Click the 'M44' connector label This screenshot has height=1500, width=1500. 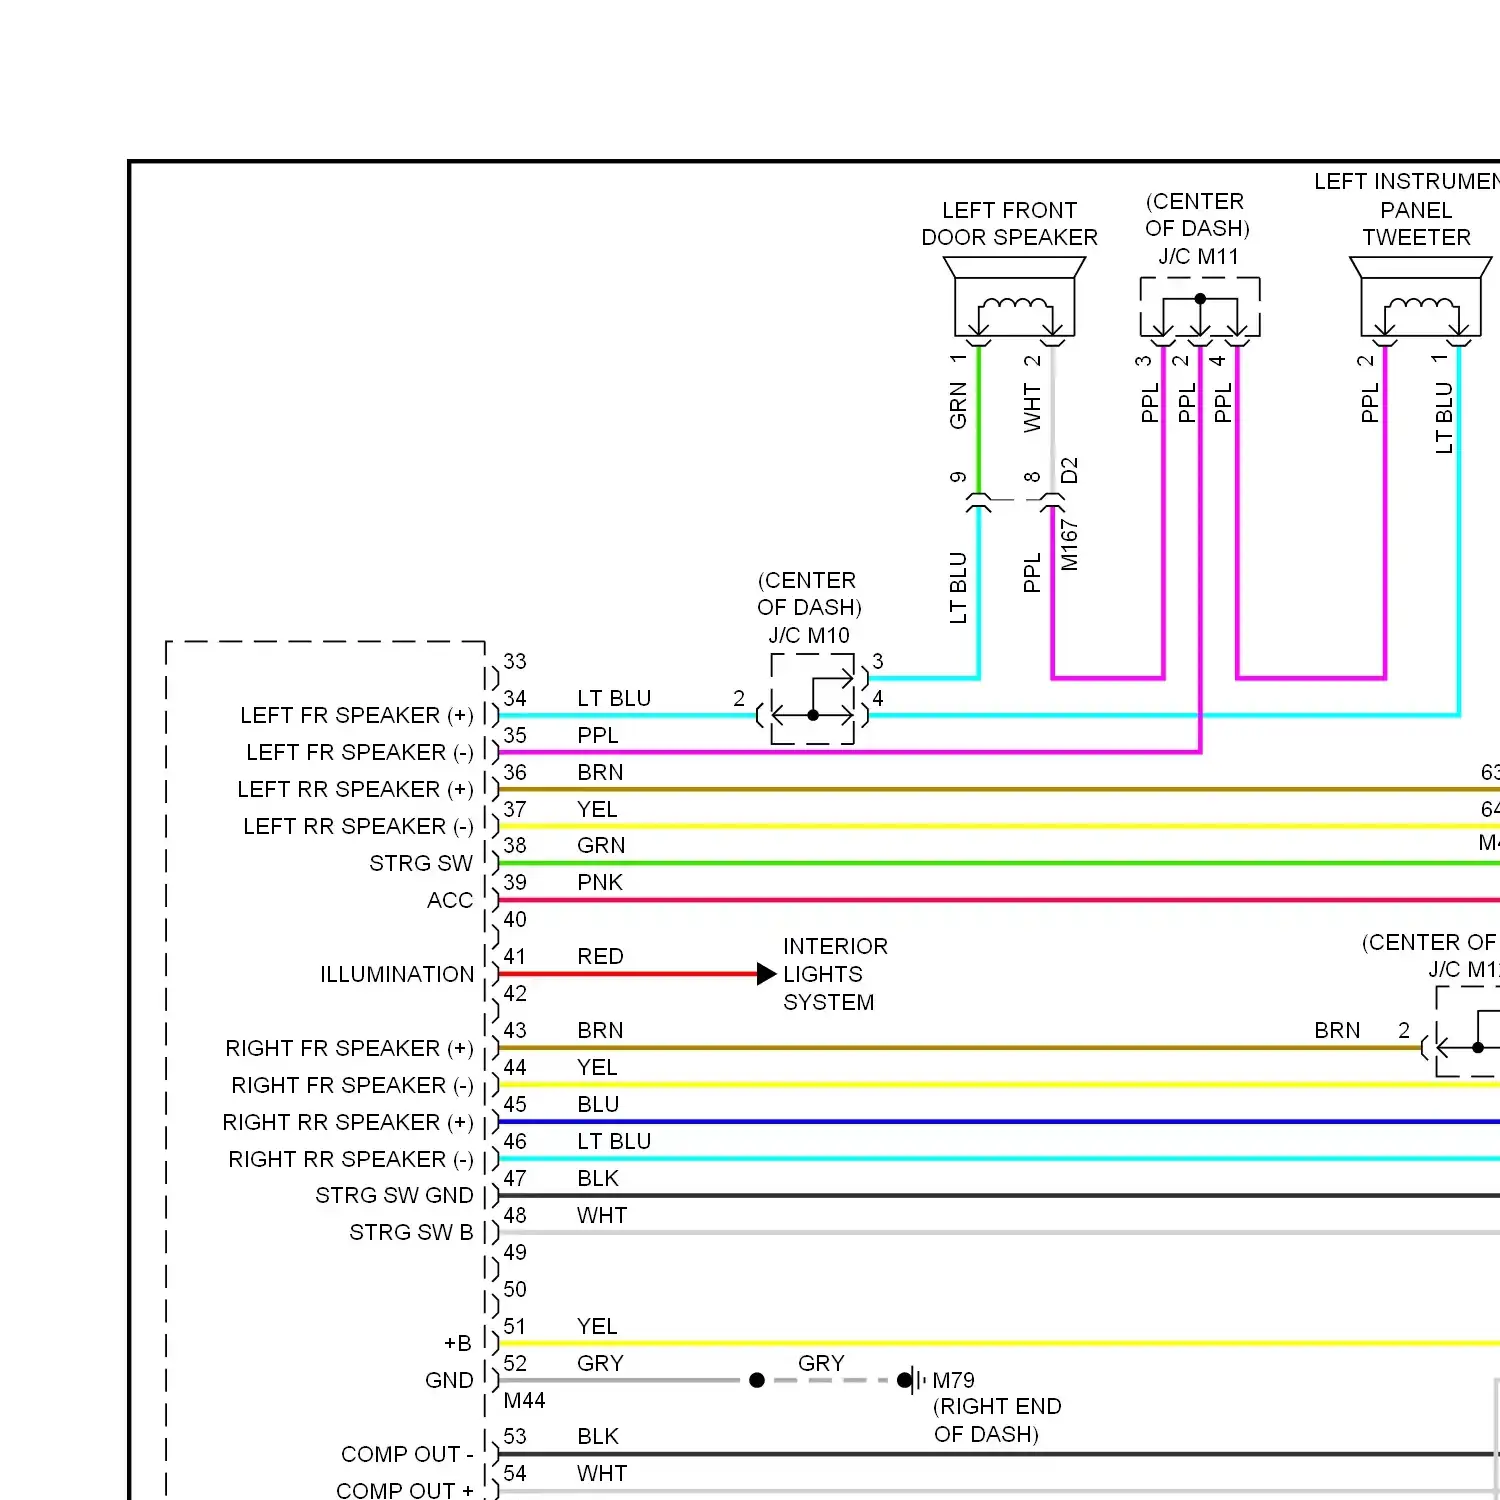click(x=524, y=1400)
